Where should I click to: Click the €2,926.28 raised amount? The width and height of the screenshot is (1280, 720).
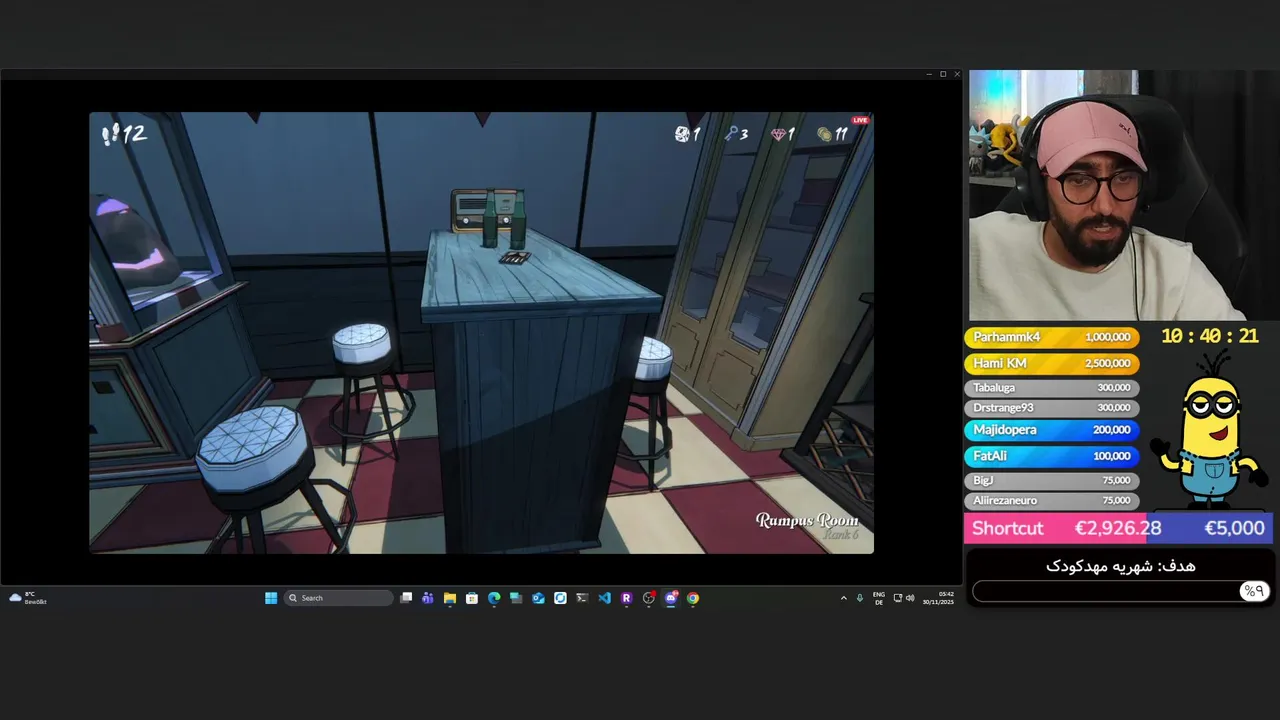pos(1118,528)
